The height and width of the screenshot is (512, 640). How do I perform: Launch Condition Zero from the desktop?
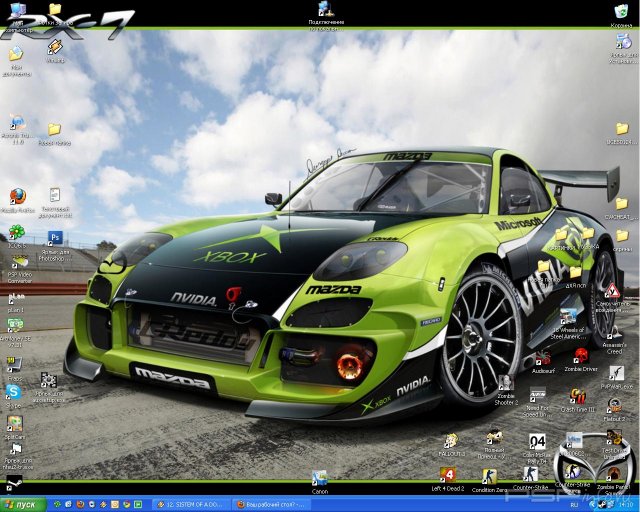point(489,476)
